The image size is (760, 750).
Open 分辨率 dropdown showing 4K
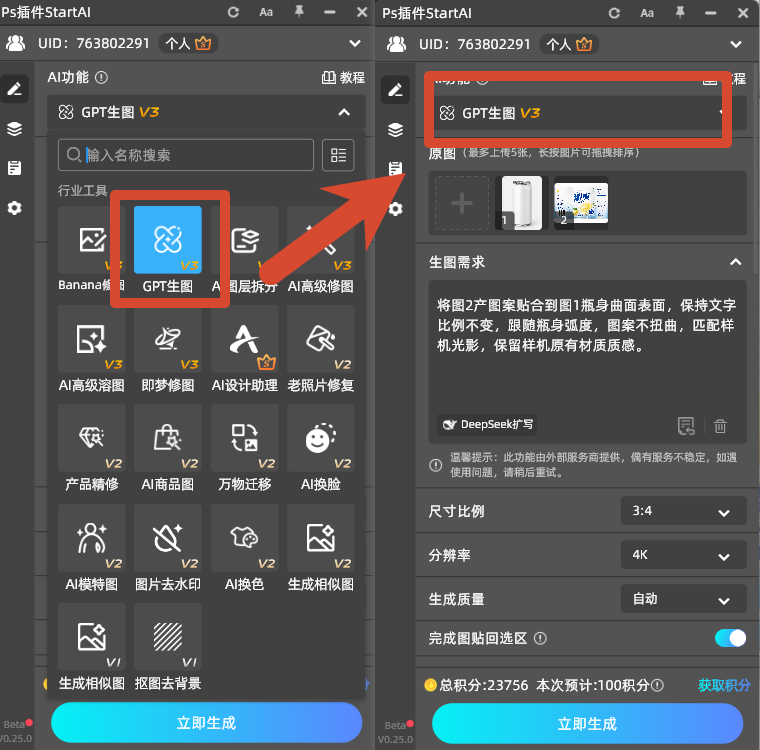683,555
